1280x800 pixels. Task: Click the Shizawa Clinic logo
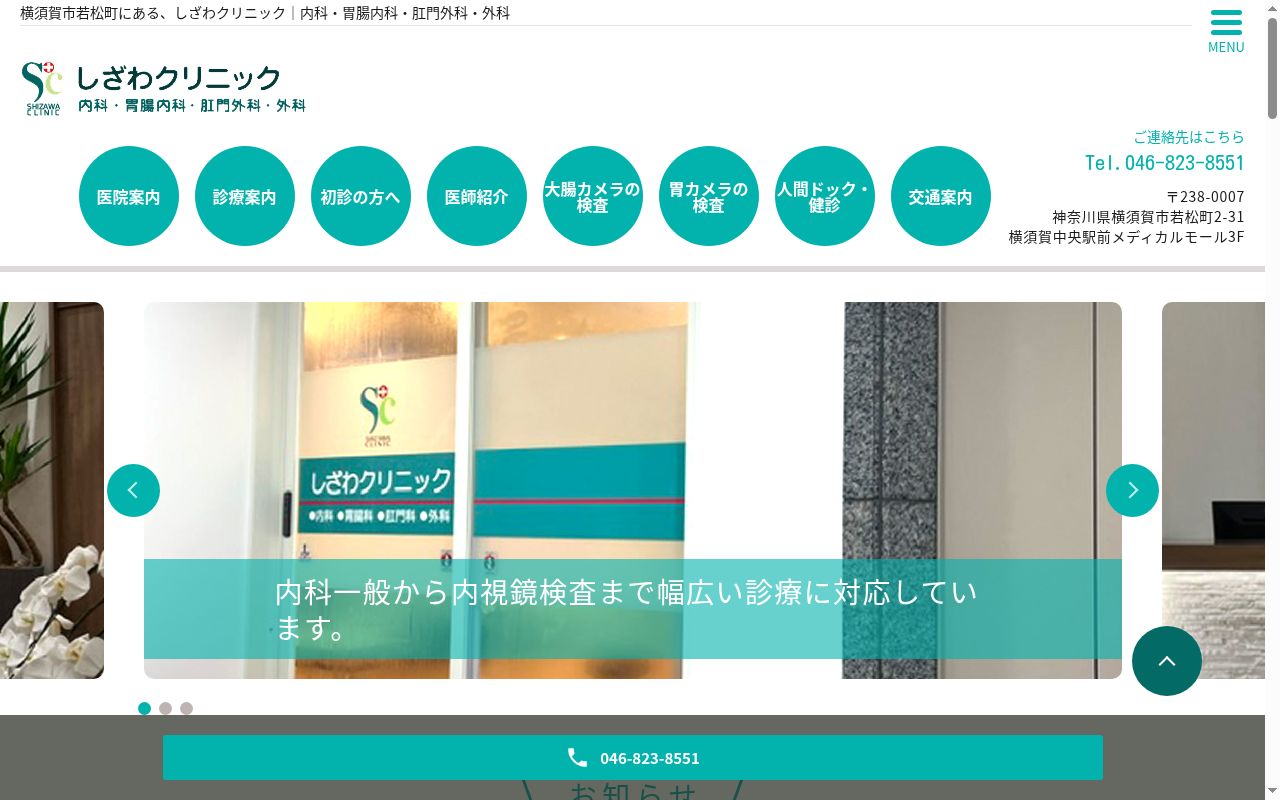tap(164, 89)
